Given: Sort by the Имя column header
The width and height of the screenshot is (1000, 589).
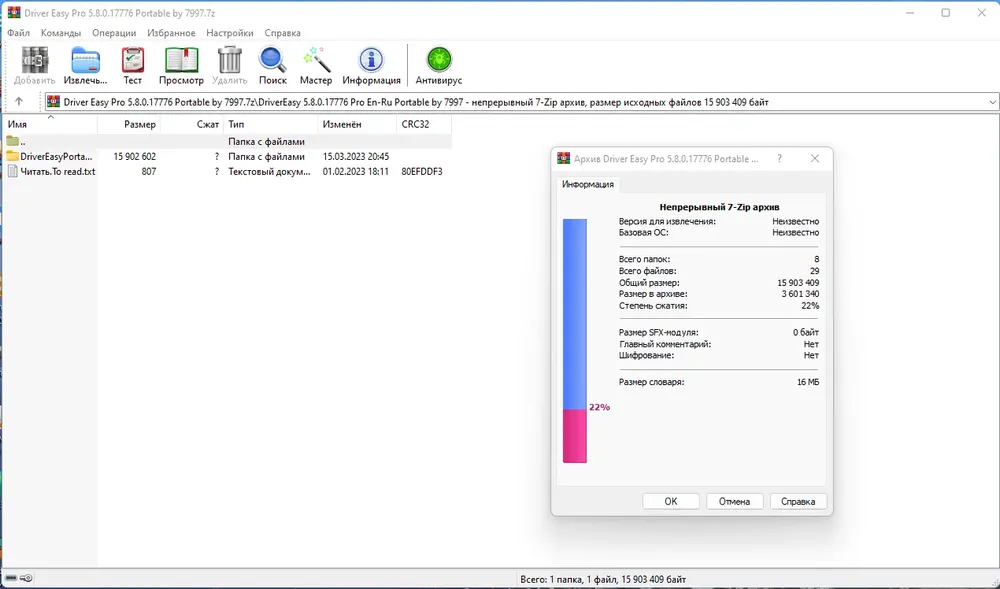Looking at the screenshot, I should click(x=50, y=124).
